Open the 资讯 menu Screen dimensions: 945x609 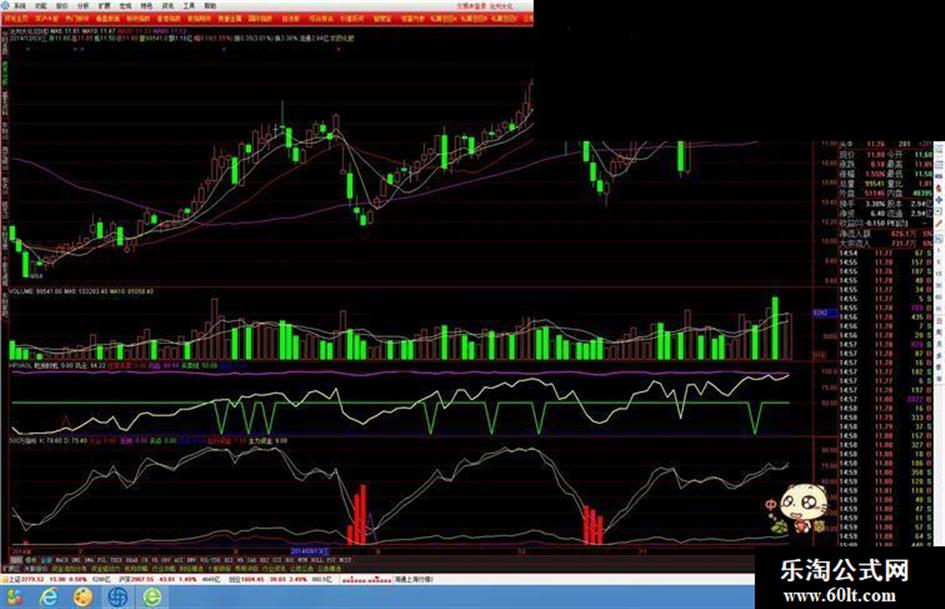coord(168,5)
